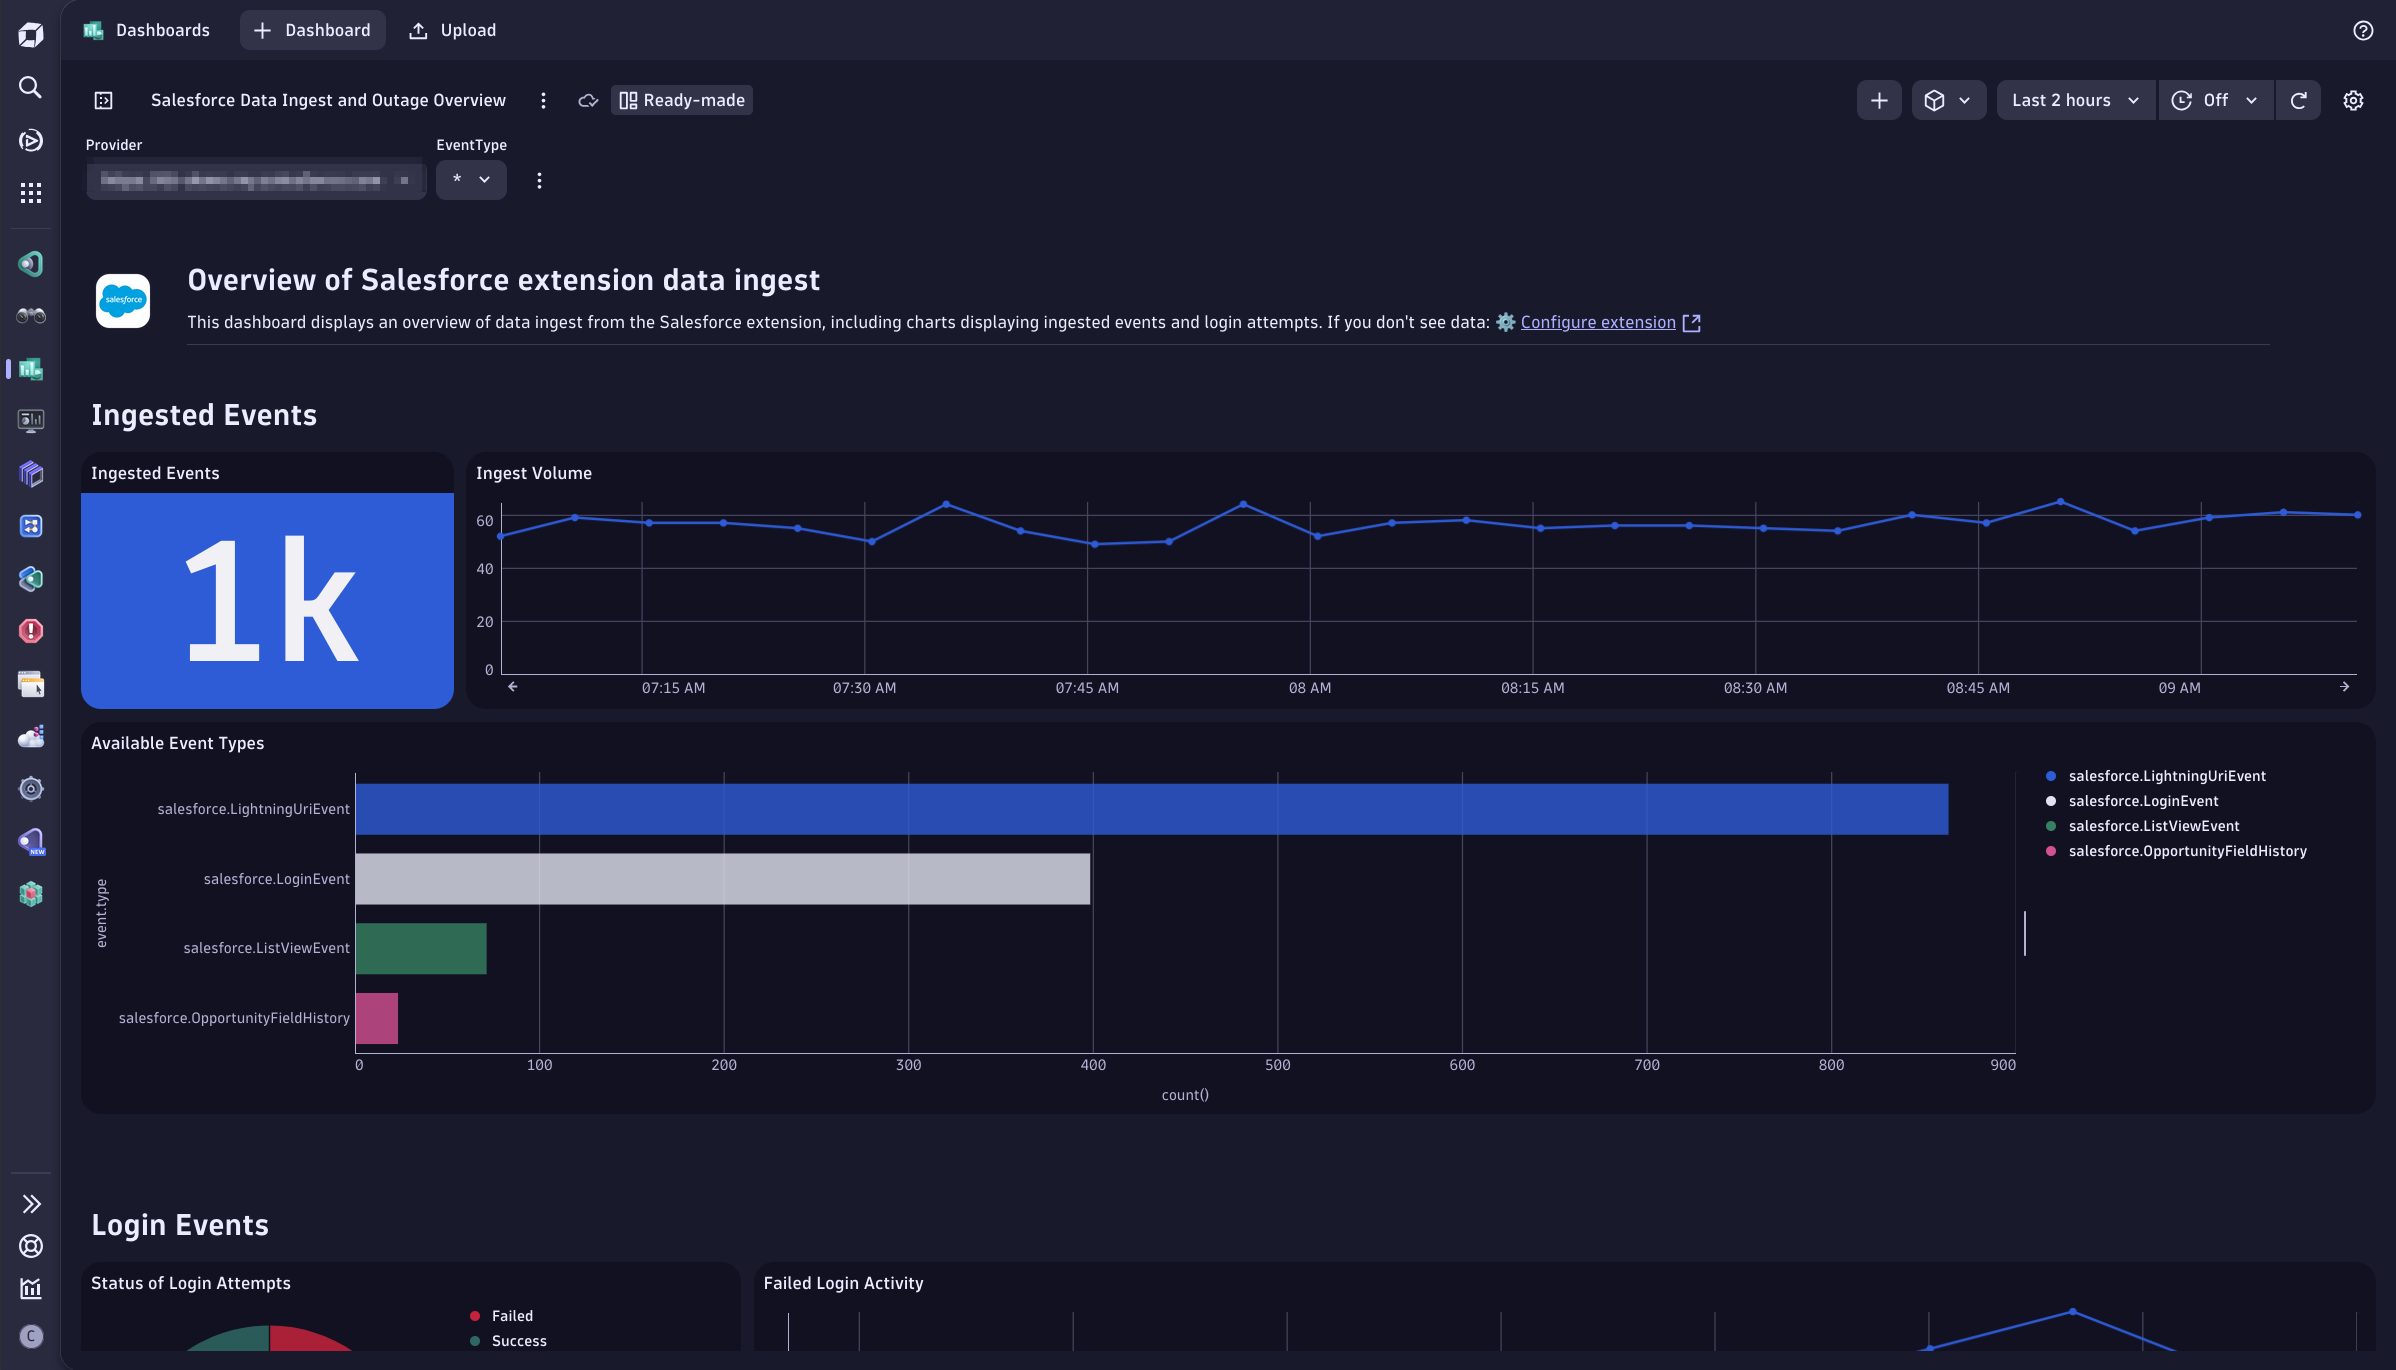Screen dimensions: 2396x1370
Task: Go to Dashboards in top bar
Action: pos(146,30)
